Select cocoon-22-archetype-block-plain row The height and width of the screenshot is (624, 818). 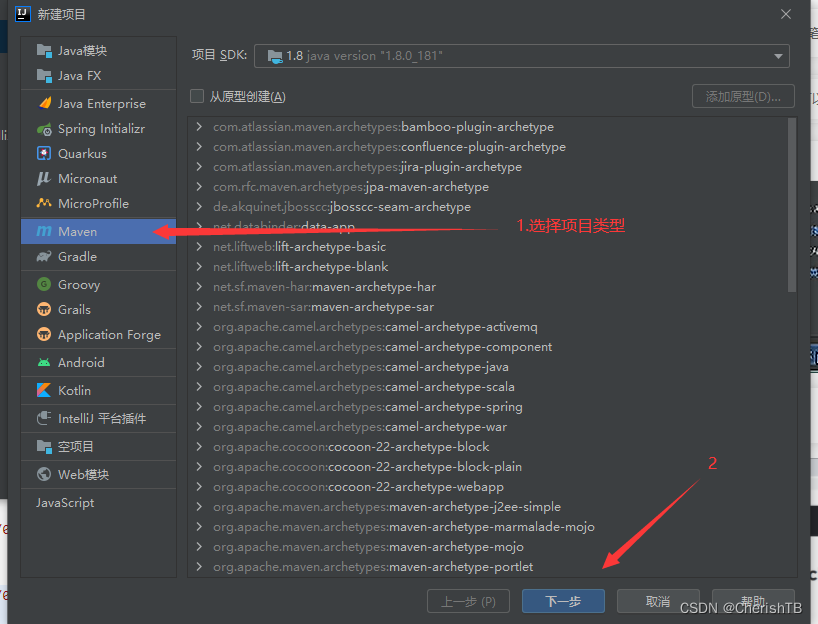point(488,466)
